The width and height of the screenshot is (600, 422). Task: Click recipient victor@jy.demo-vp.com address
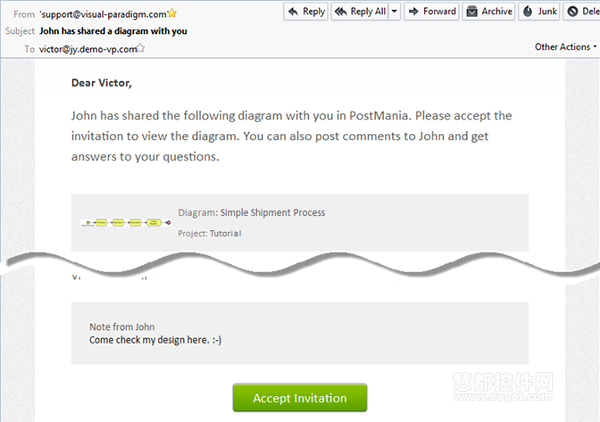coord(88,49)
